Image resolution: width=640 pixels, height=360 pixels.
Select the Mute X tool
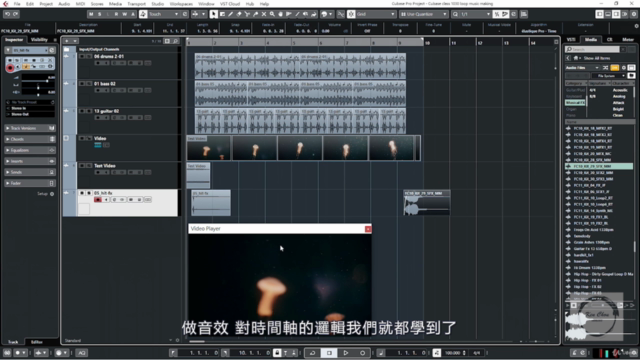point(264,14)
